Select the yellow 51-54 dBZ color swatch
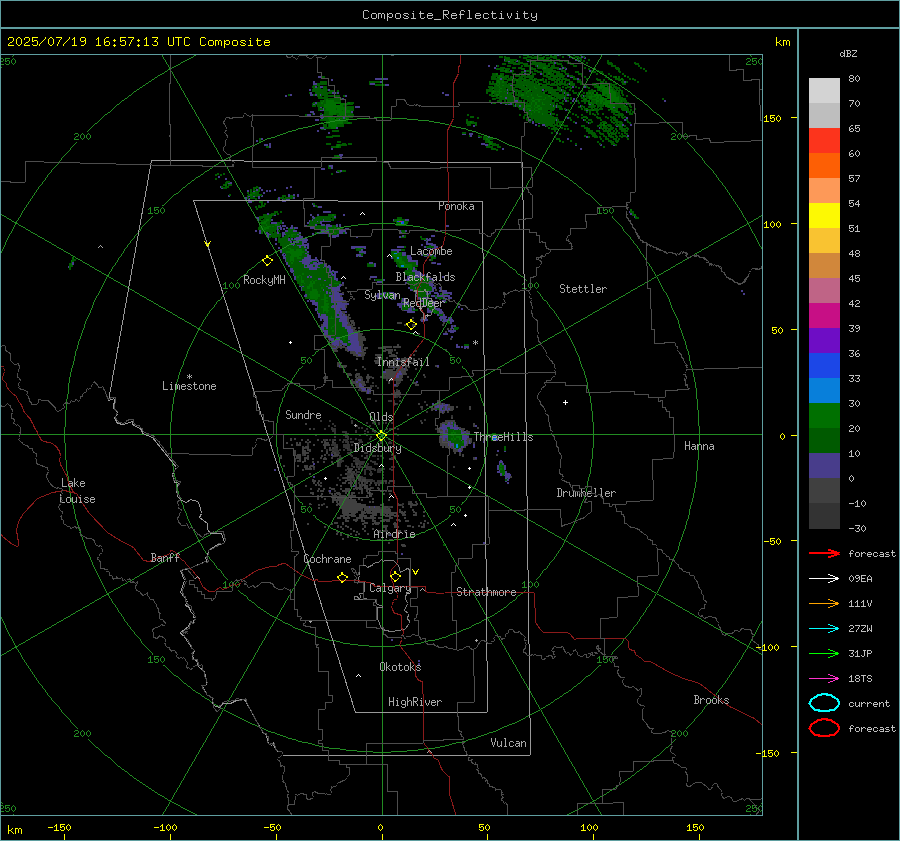The height and width of the screenshot is (841, 900). [x=824, y=216]
